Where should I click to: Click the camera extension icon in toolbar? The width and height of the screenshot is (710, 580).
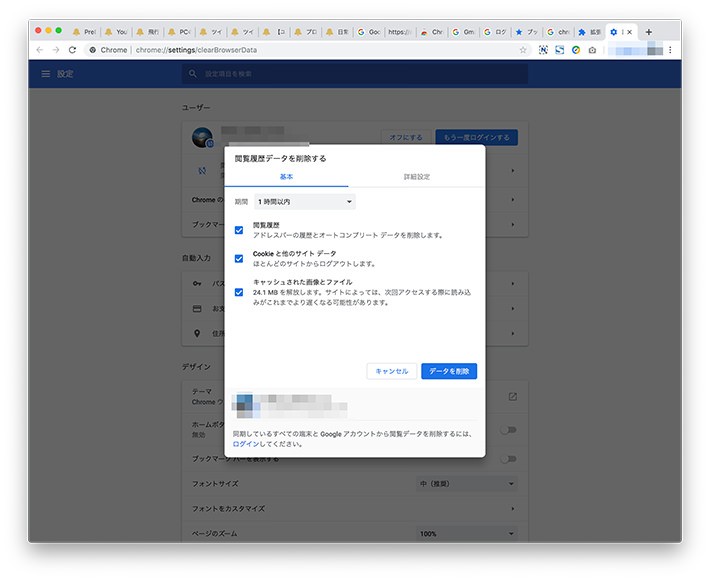point(592,49)
